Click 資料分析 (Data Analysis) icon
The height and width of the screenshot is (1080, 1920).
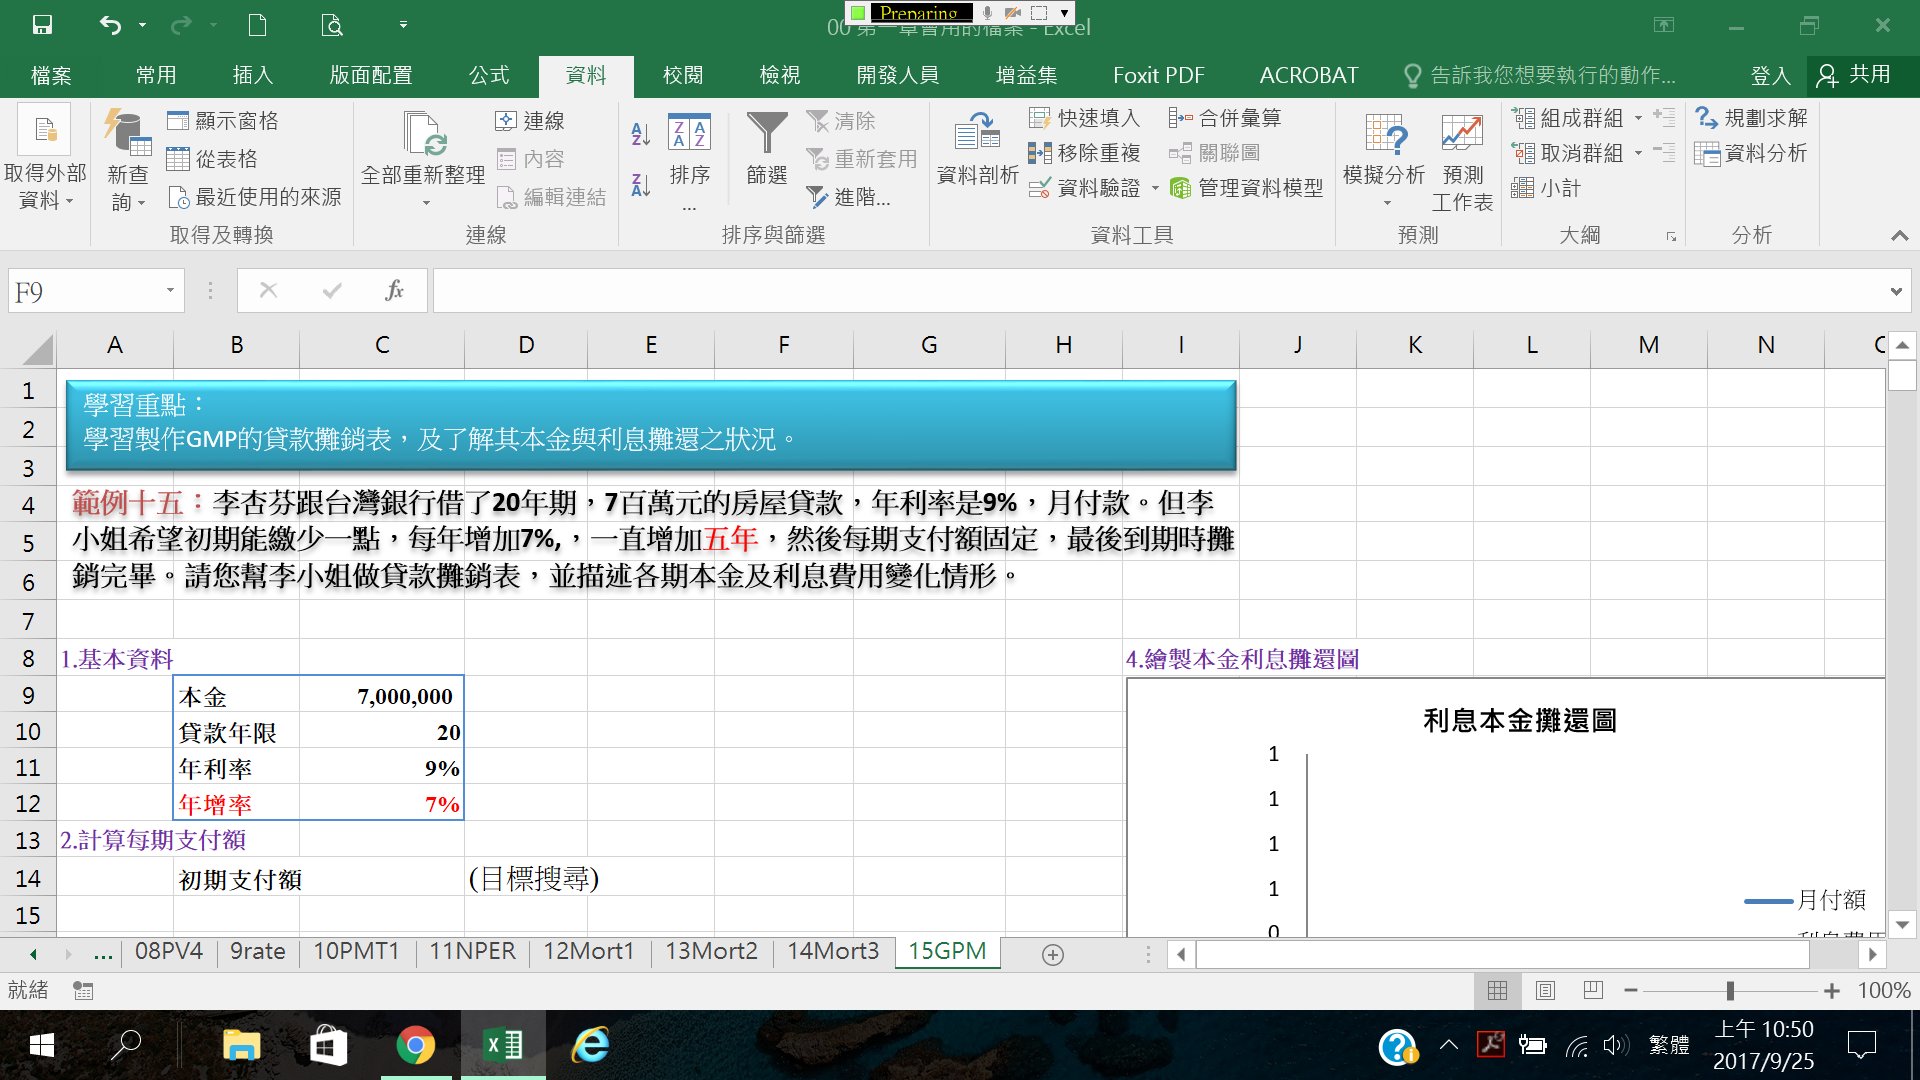pos(1707,153)
